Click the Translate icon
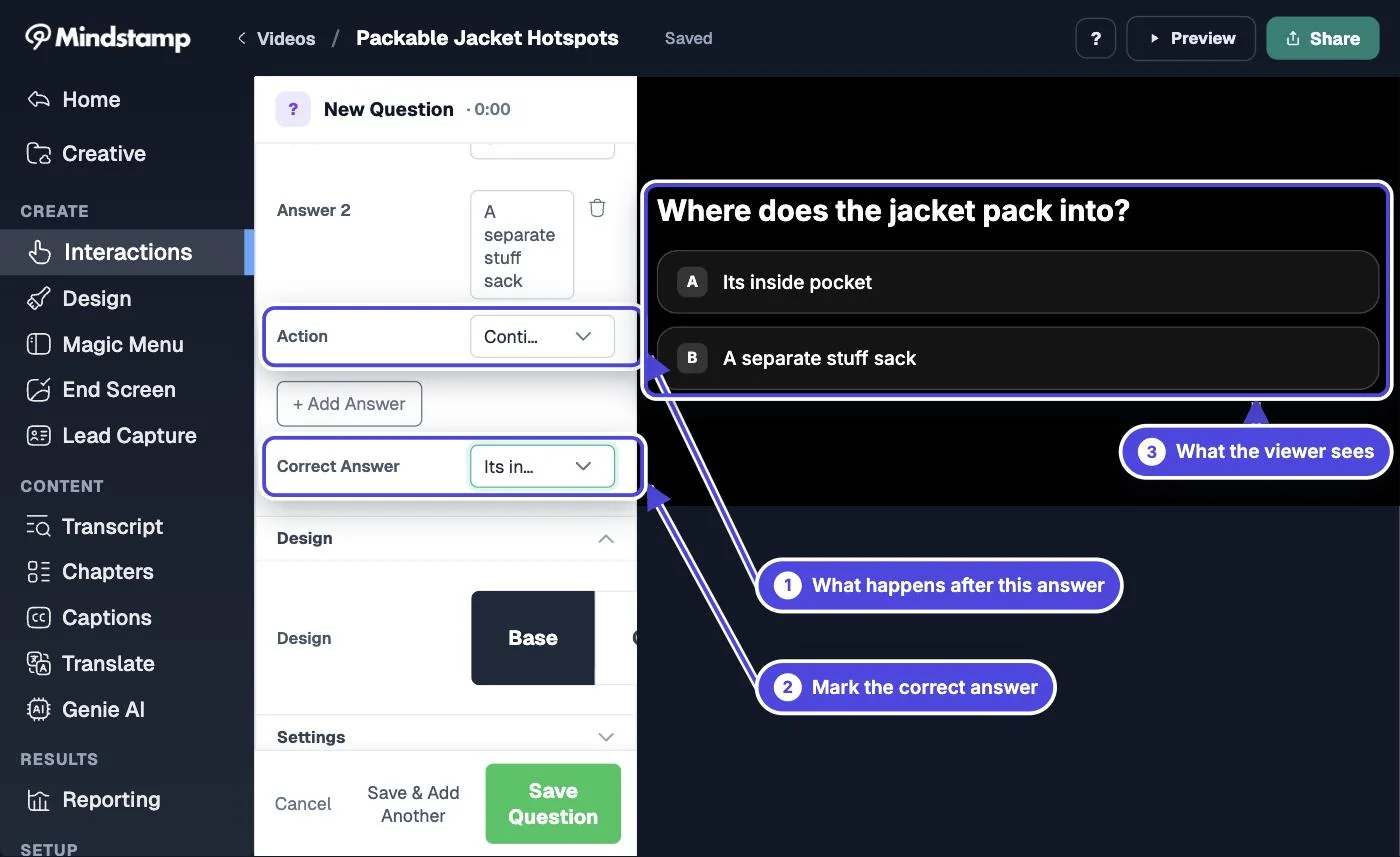This screenshot has height=857, width=1400. pyautogui.click(x=38, y=664)
